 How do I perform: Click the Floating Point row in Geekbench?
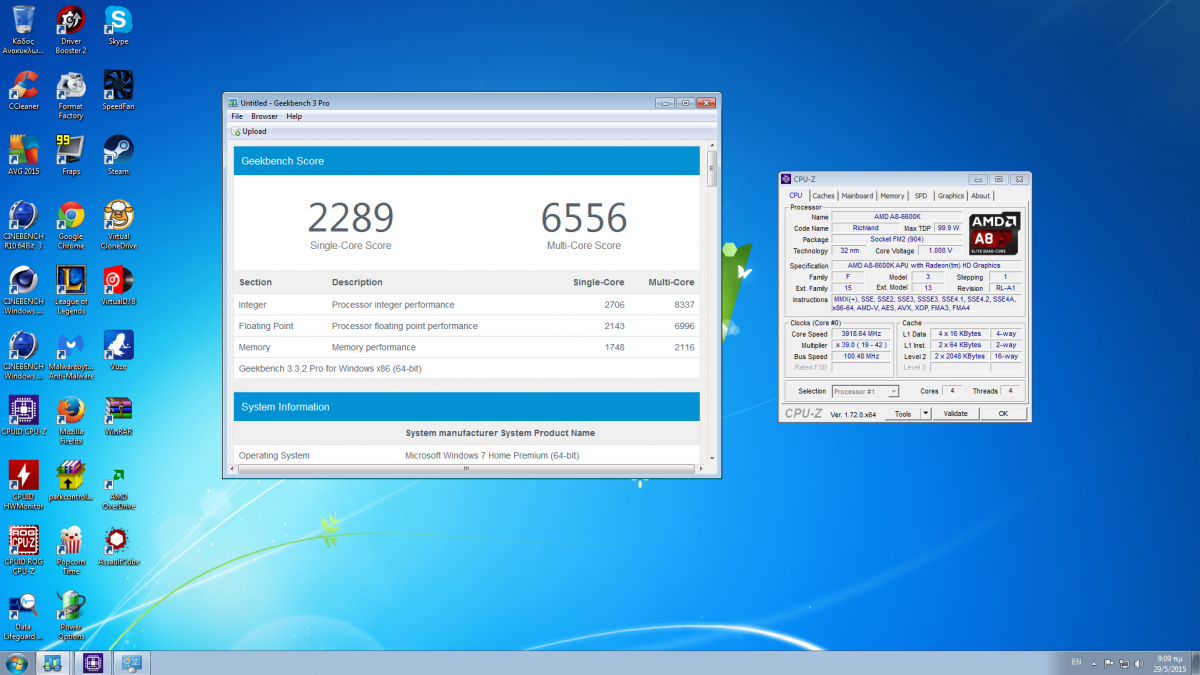tap(466, 326)
